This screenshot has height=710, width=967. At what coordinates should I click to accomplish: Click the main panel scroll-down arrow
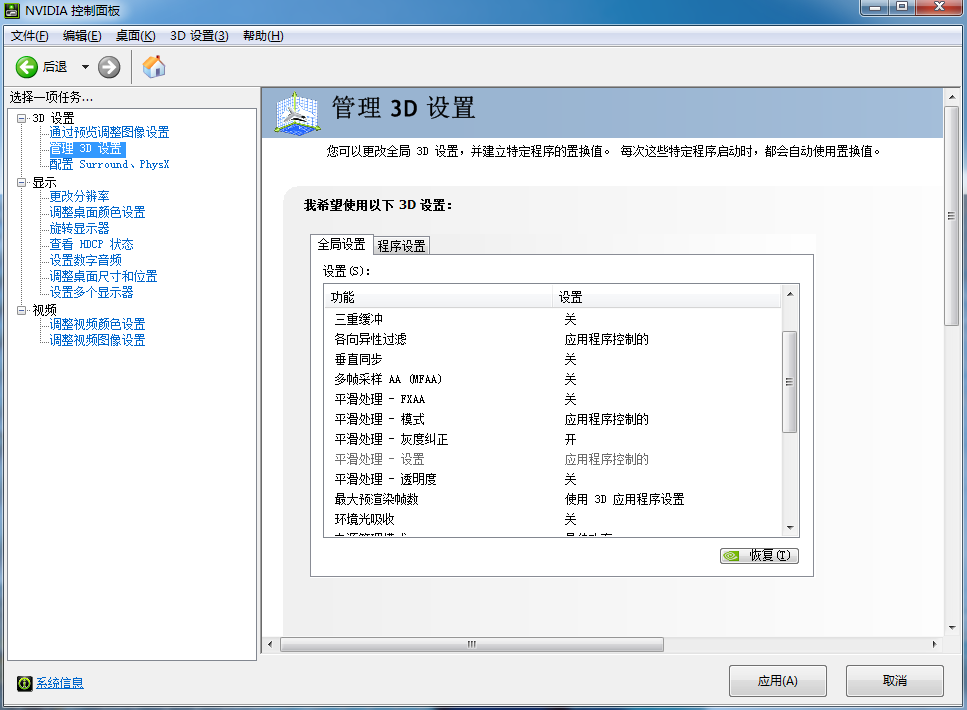tap(952, 627)
